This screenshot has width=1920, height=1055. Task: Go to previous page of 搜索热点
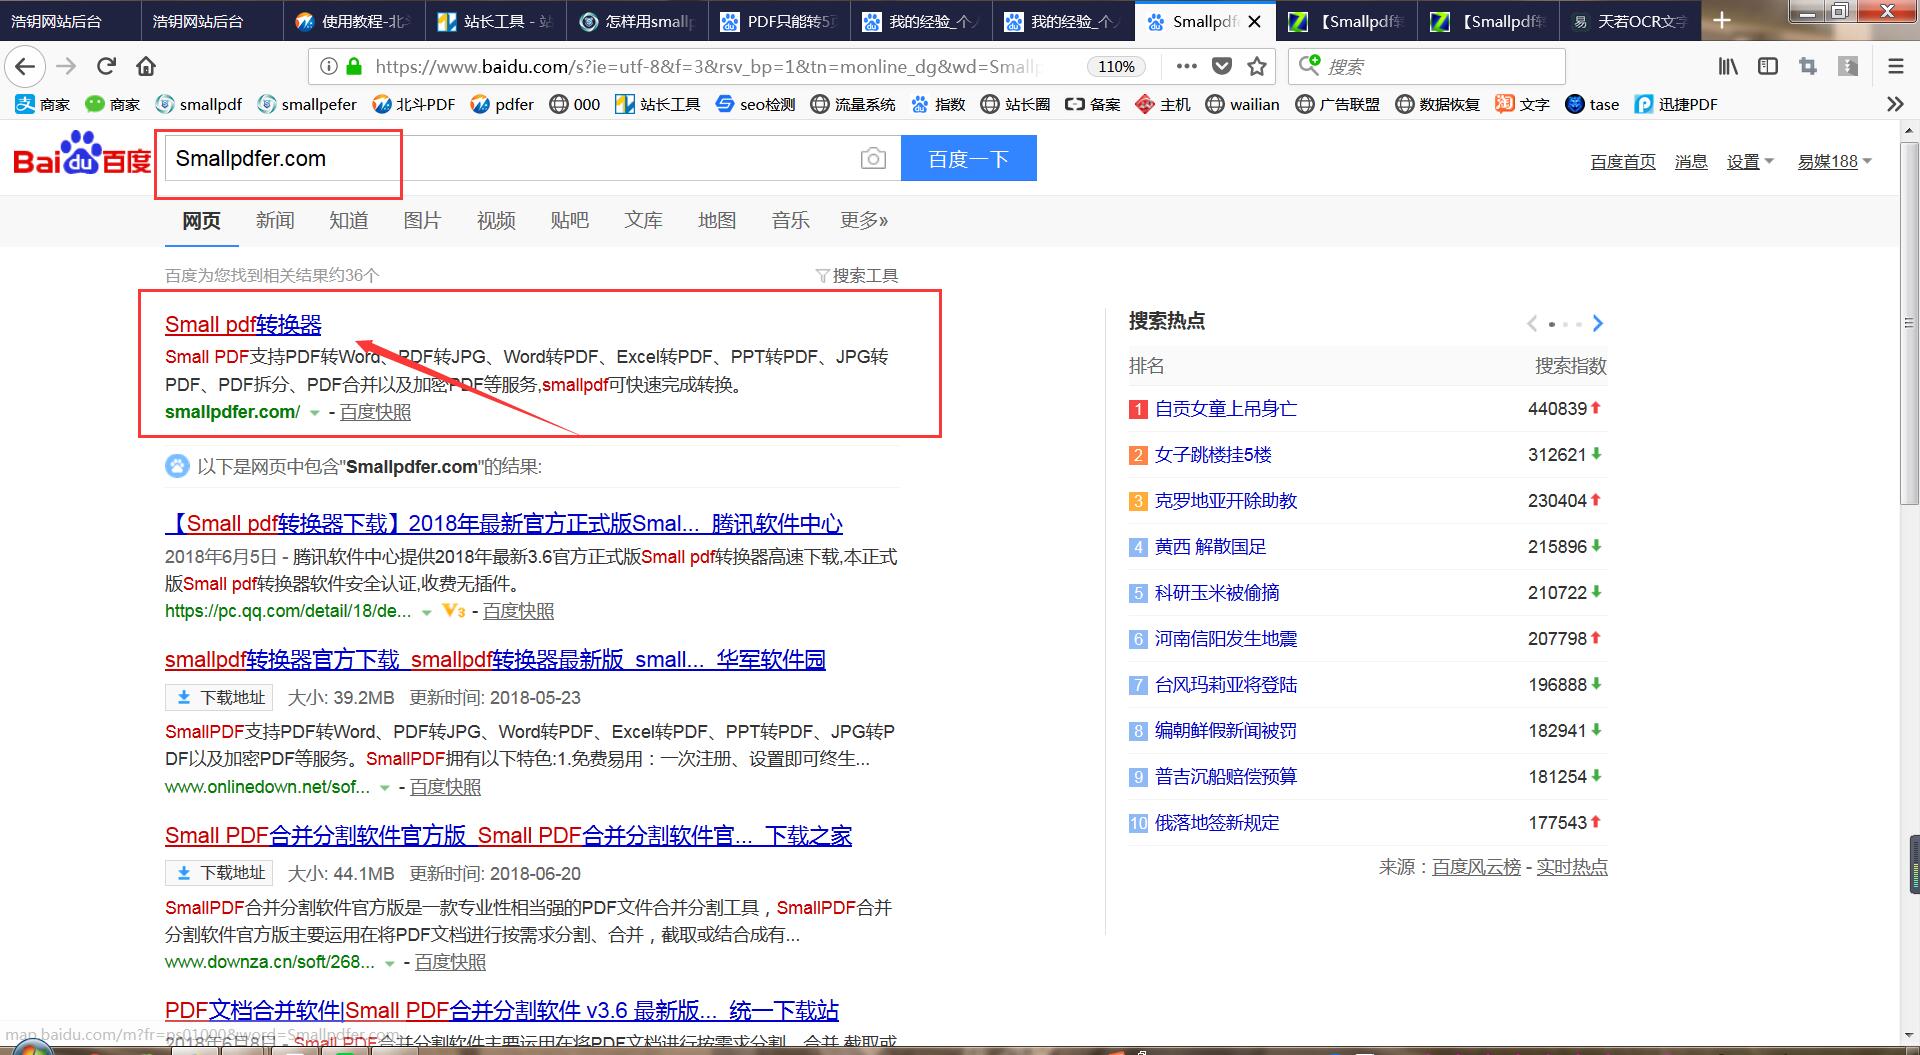(1532, 323)
